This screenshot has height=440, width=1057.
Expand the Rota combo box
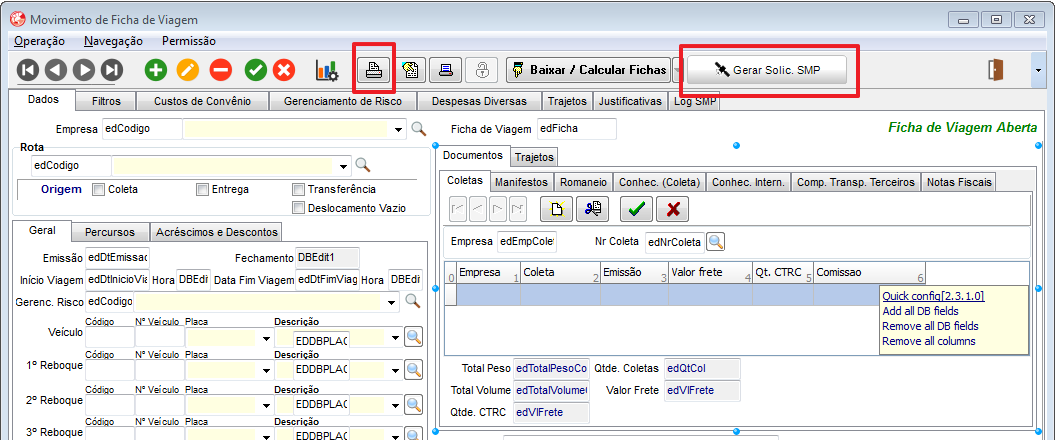coord(344,166)
